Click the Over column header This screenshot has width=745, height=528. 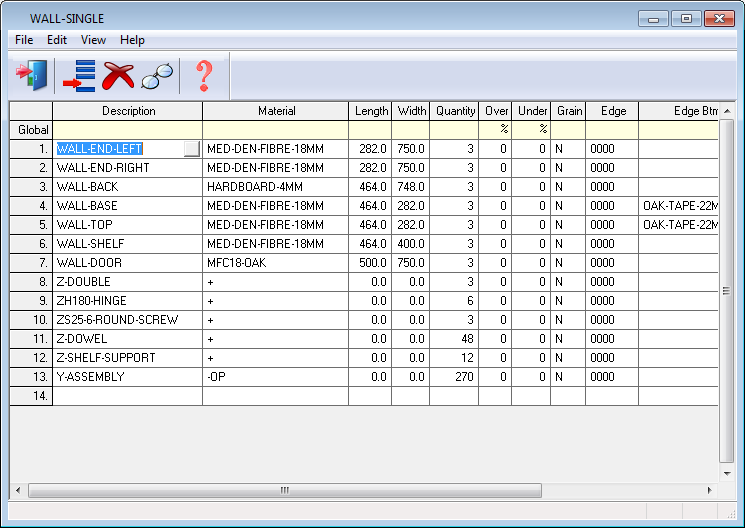[x=495, y=111]
